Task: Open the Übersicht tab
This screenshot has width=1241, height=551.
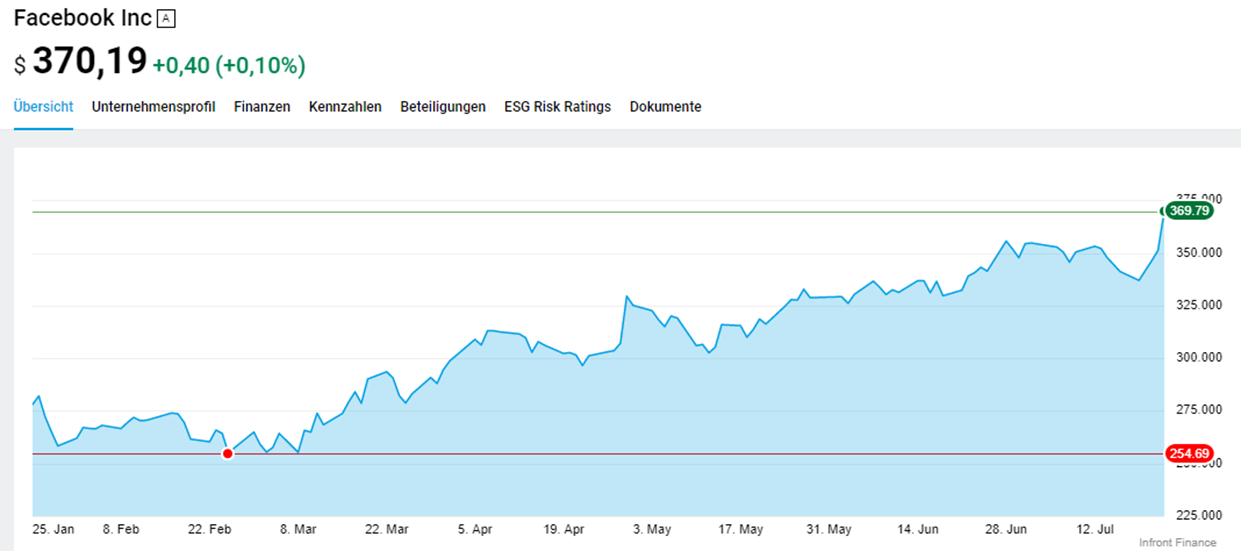Action: pos(43,107)
